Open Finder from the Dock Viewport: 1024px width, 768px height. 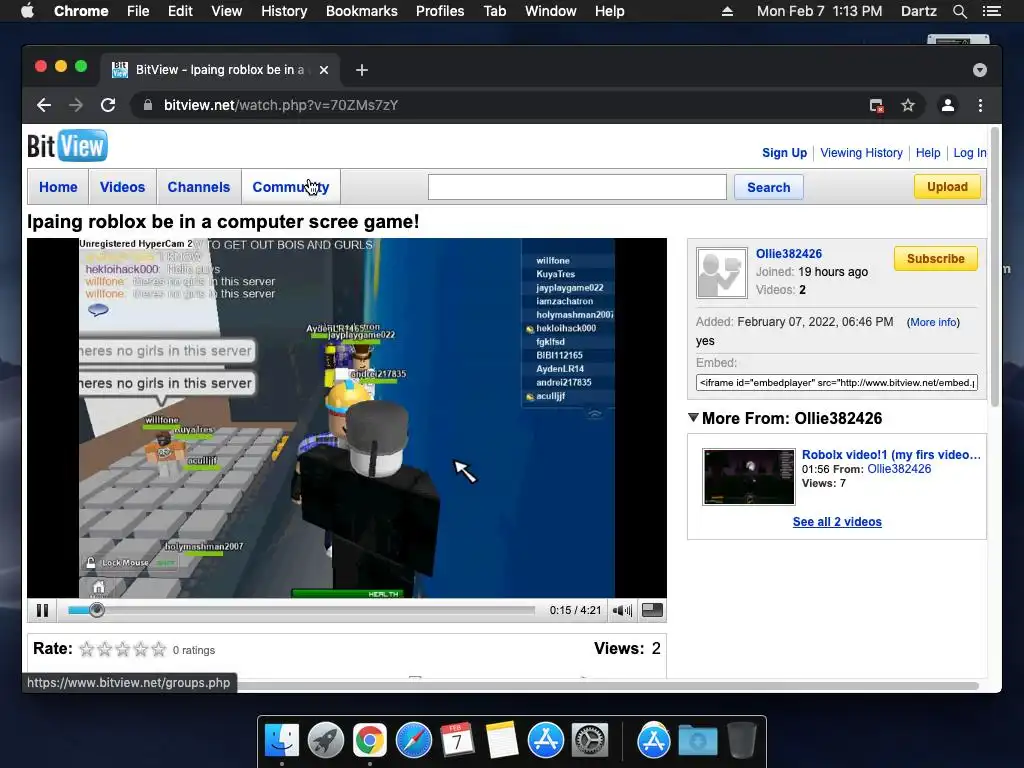click(282, 741)
